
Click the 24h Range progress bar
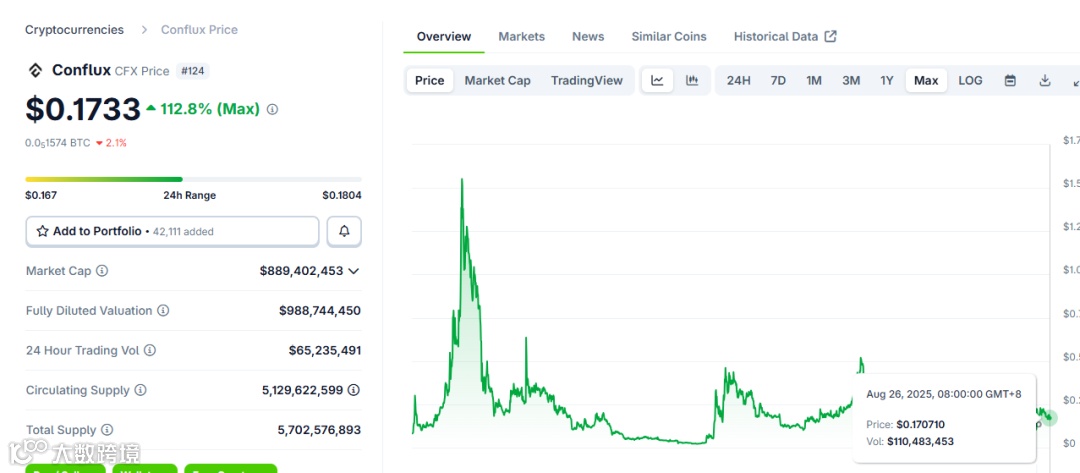193,180
